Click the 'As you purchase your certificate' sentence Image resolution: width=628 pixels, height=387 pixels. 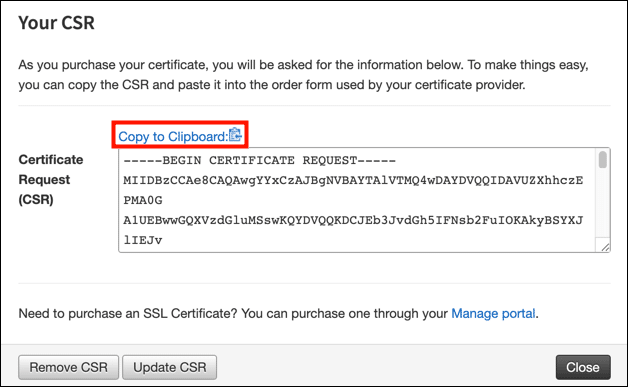click(x=303, y=65)
